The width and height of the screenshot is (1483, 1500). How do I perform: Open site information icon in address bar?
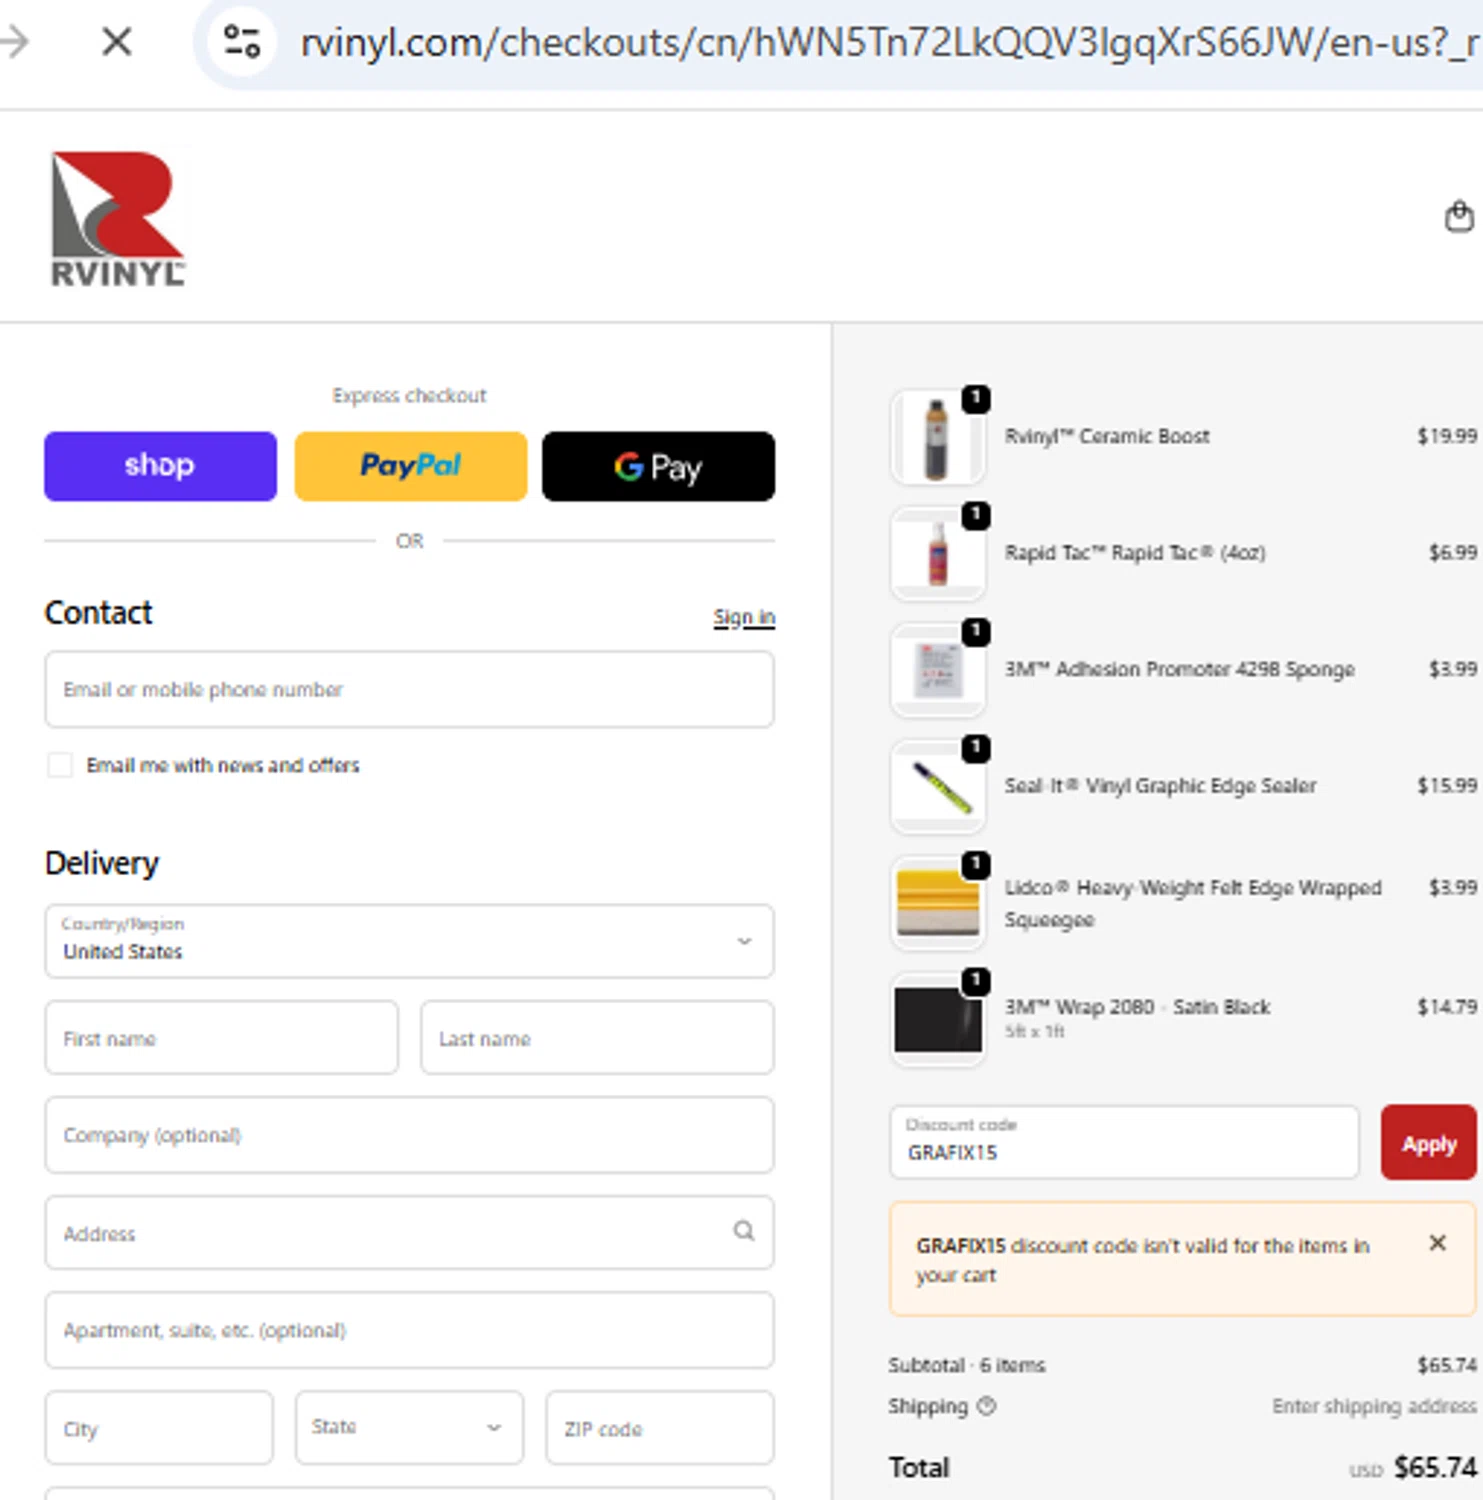[x=241, y=42]
